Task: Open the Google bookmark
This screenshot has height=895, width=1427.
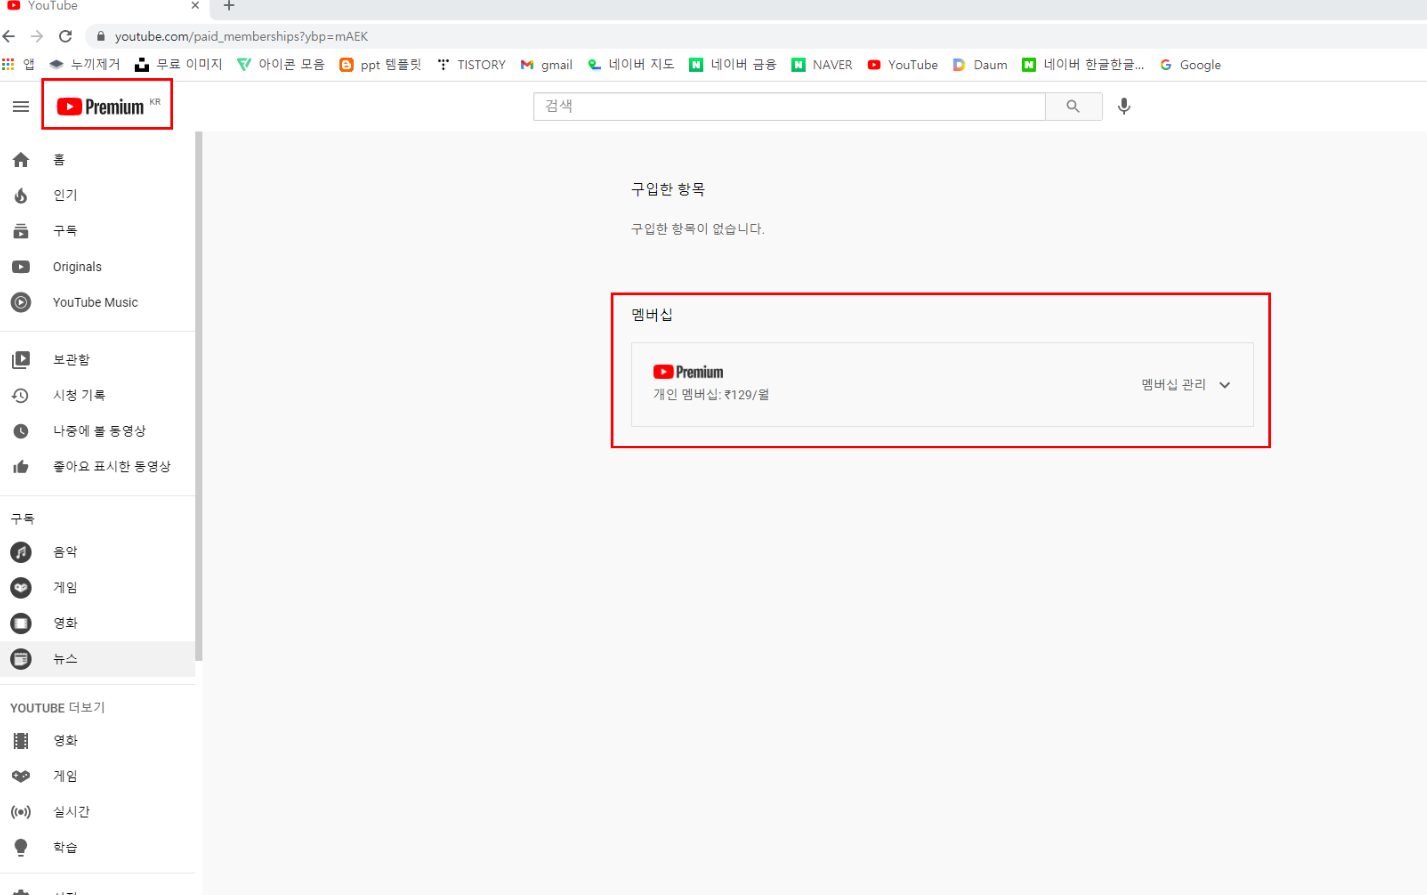Action: tap(1190, 64)
